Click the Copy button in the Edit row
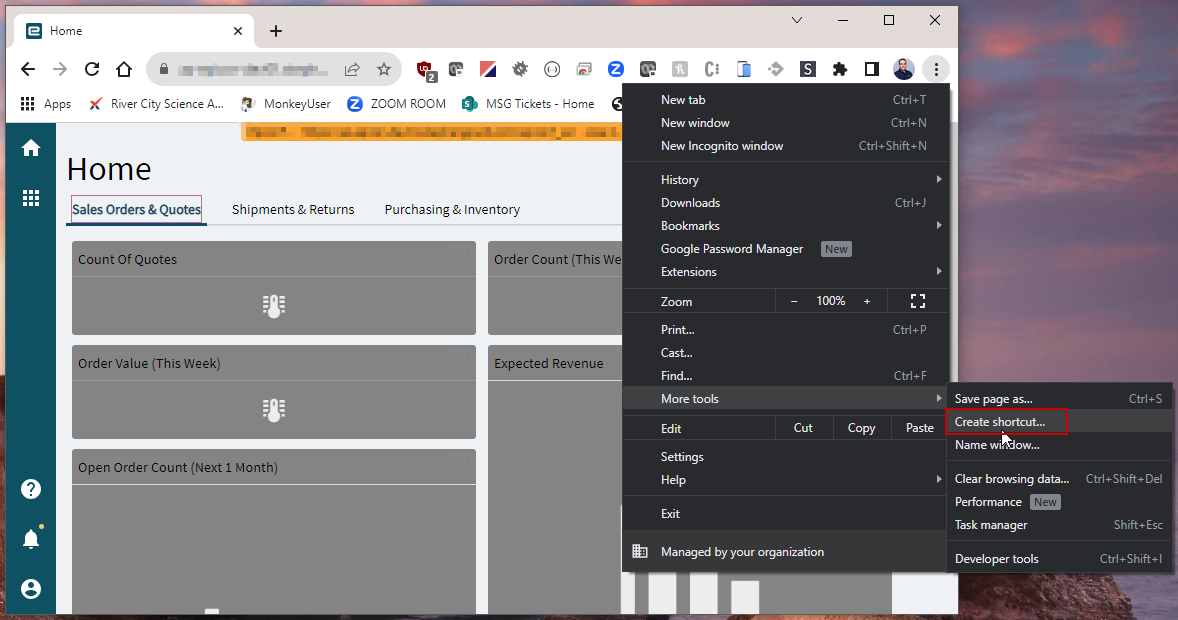 (x=861, y=427)
